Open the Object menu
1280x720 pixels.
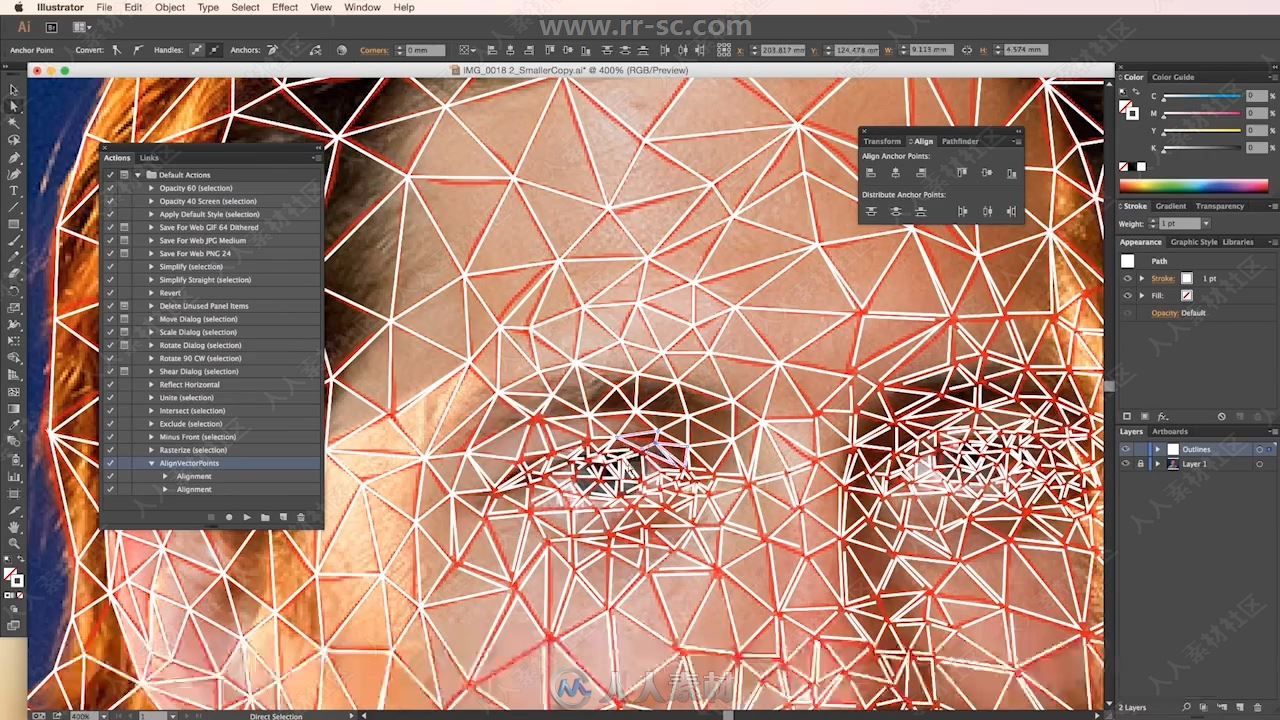tap(170, 7)
